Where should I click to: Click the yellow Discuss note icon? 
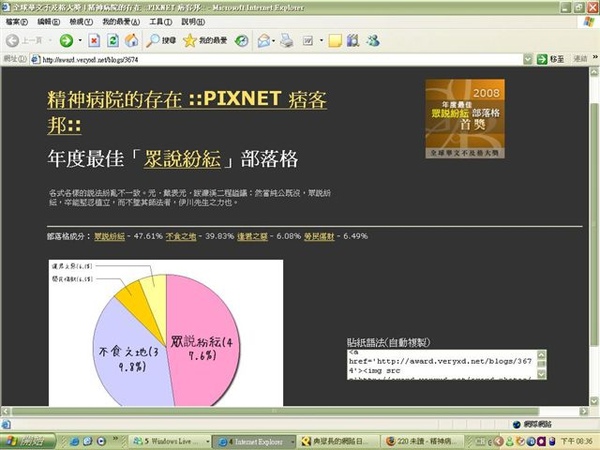click(335, 41)
